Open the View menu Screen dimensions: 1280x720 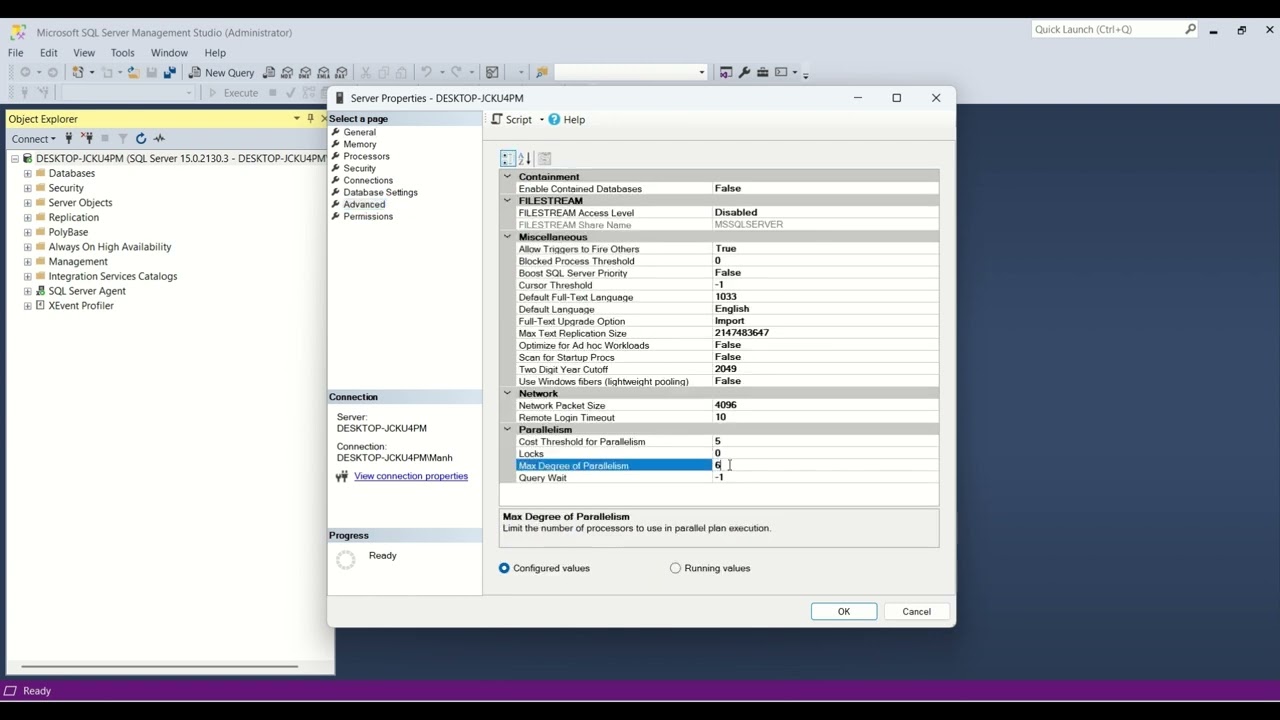[84, 52]
